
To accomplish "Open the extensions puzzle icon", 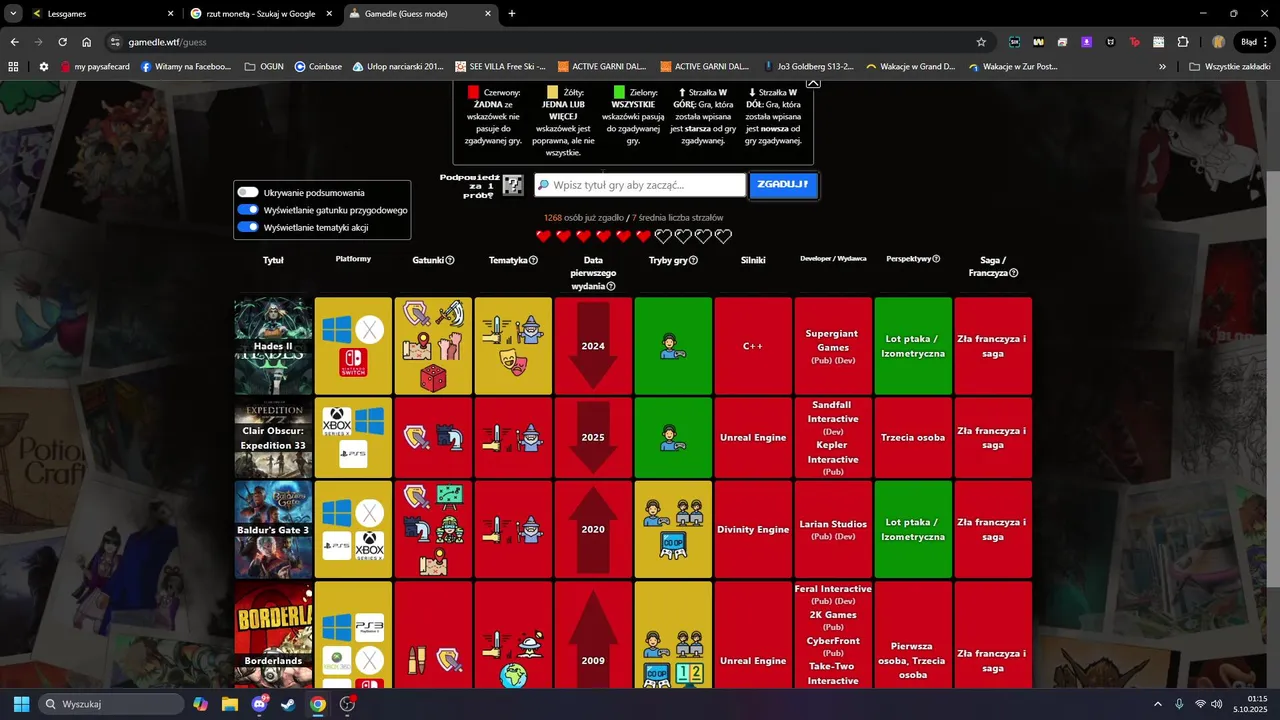I will [1183, 42].
